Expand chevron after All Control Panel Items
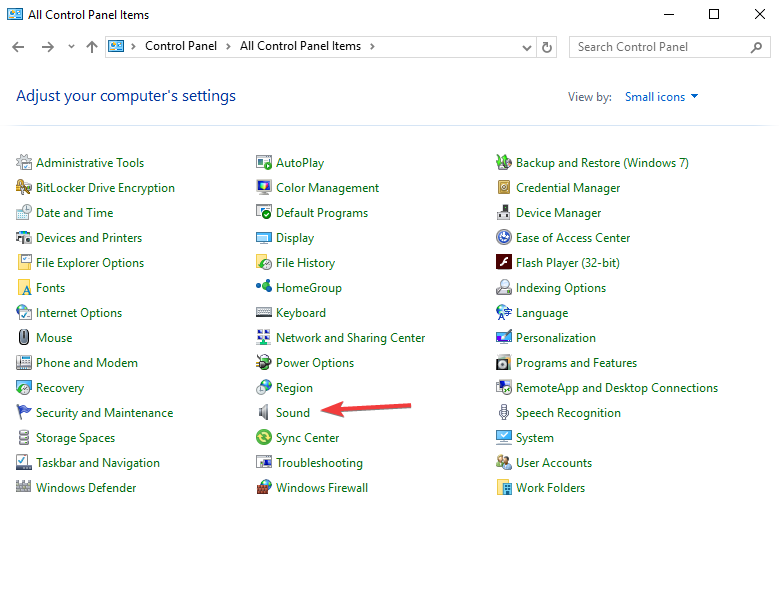 click(x=372, y=46)
